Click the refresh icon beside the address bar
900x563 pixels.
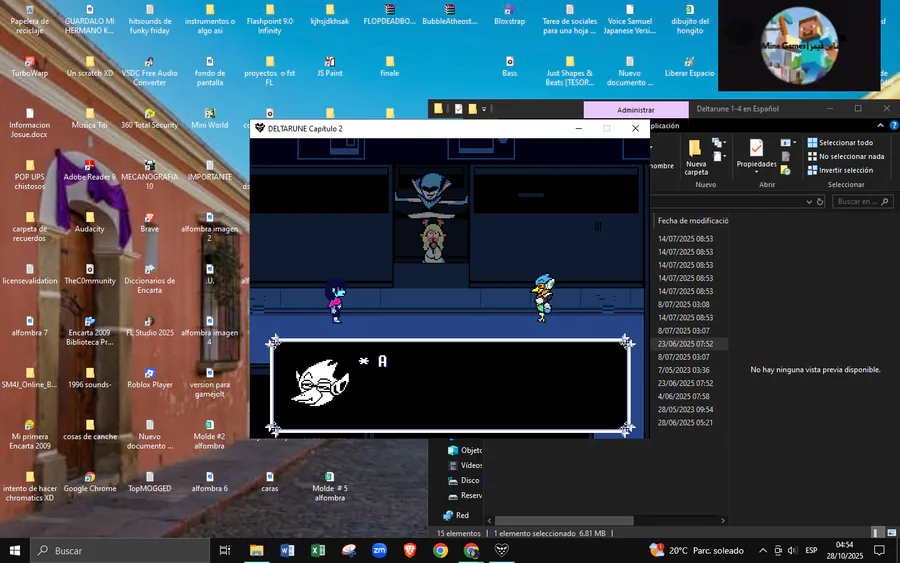click(820, 201)
